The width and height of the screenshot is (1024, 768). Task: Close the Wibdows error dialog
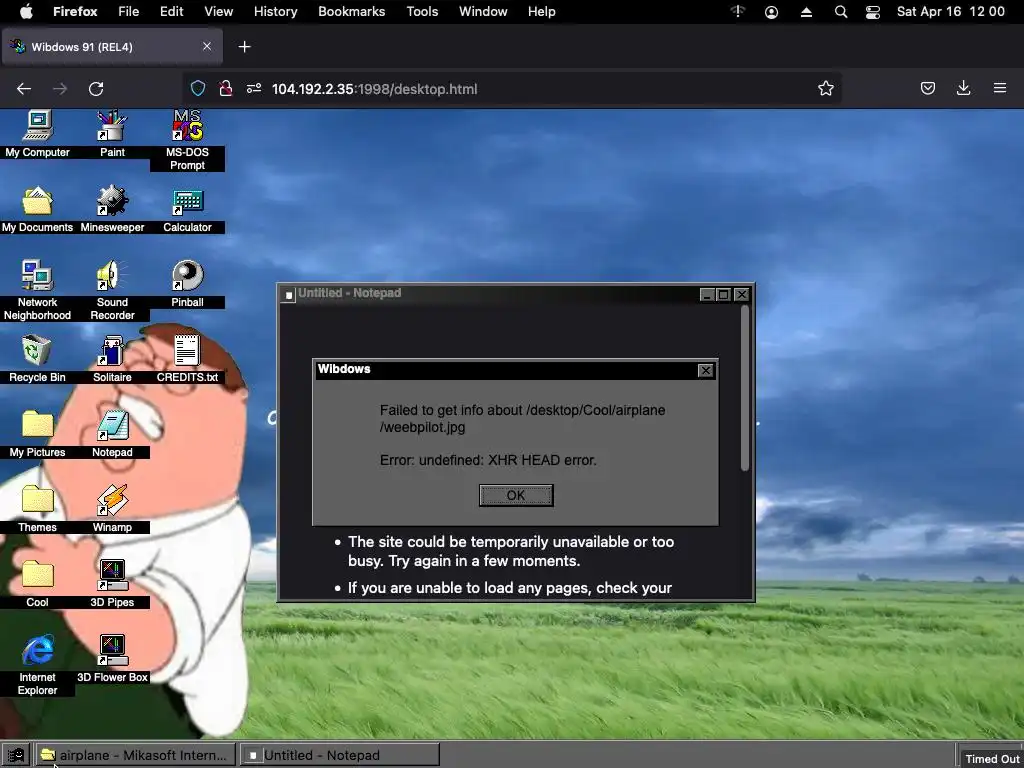click(705, 370)
